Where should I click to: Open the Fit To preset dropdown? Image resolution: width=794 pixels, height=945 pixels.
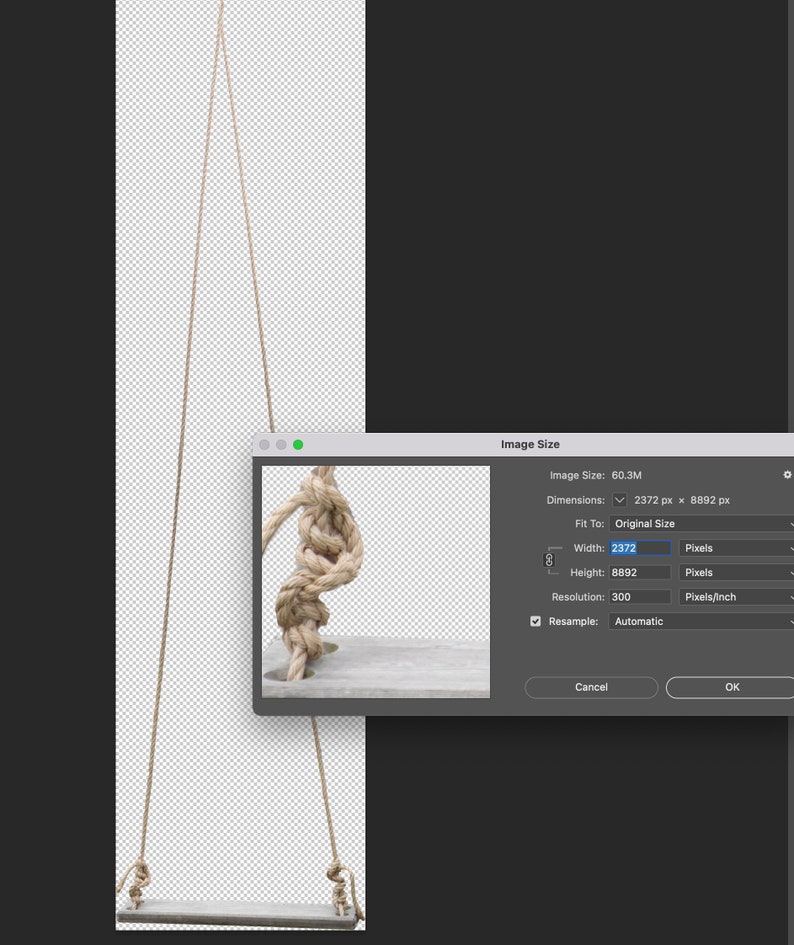(x=701, y=524)
